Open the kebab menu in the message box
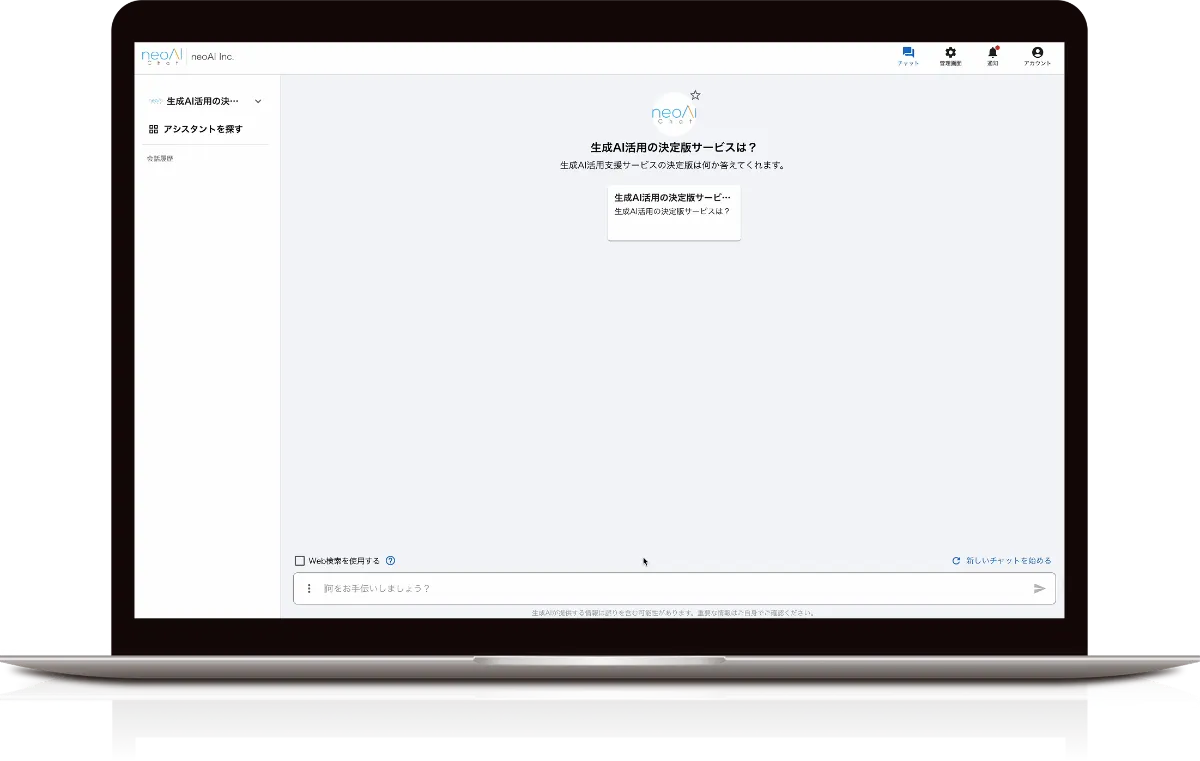This screenshot has width=1200, height=761. click(x=308, y=588)
